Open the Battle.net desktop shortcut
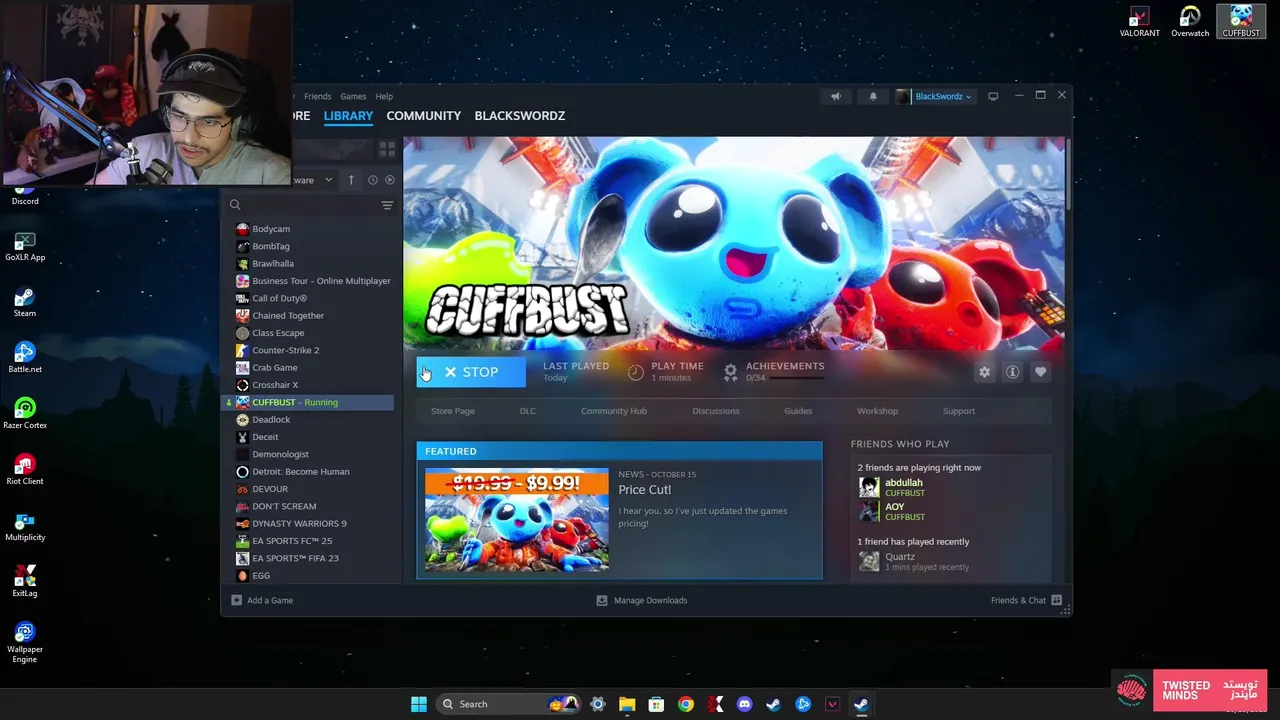This screenshot has height=720, width=1280. [25, 358]
